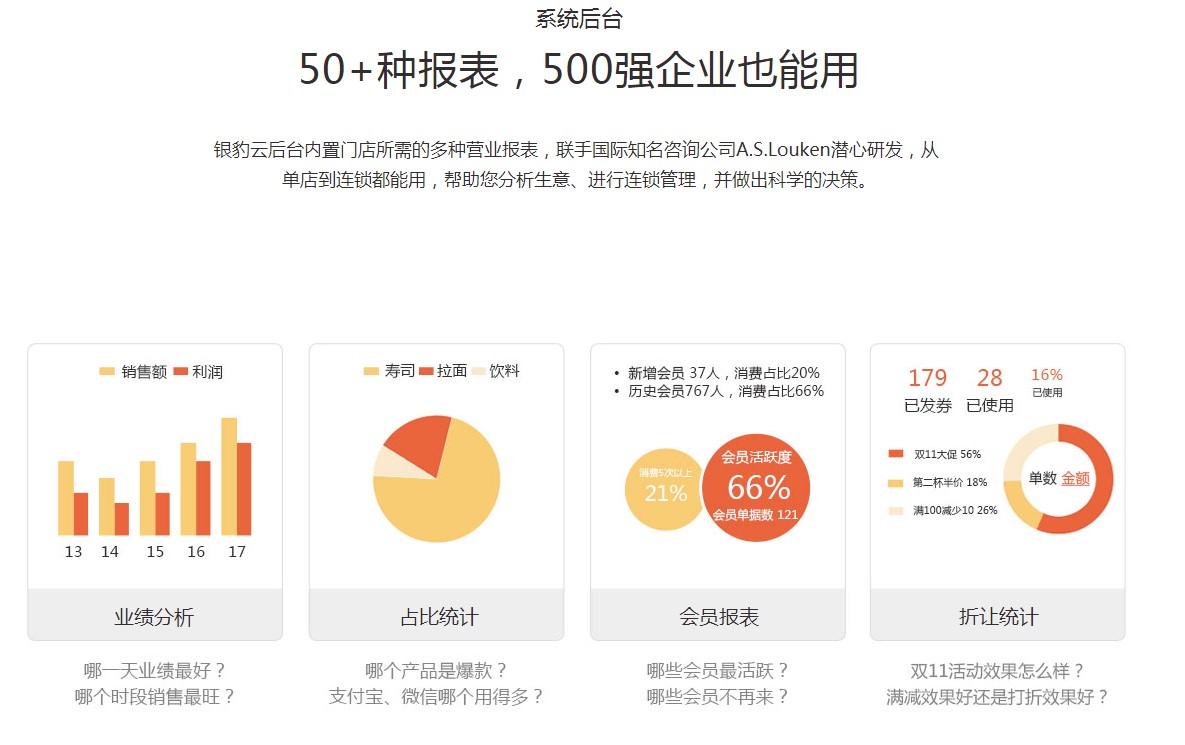The width and height of the screenshot is (1185, 745).
Task: Click the 金额 link in donut chart
Action: [x=1075, y=479]
